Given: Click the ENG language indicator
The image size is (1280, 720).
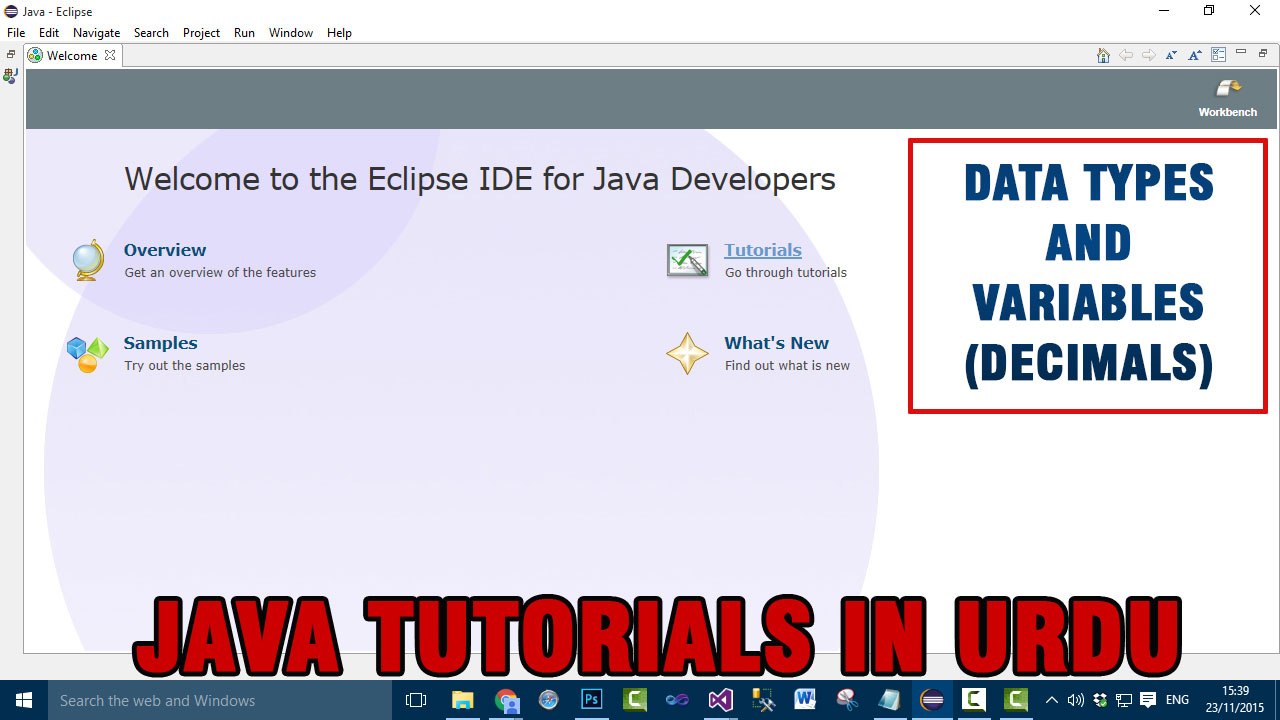Looking at the screenshot, I should click(x=1178, y=700).
